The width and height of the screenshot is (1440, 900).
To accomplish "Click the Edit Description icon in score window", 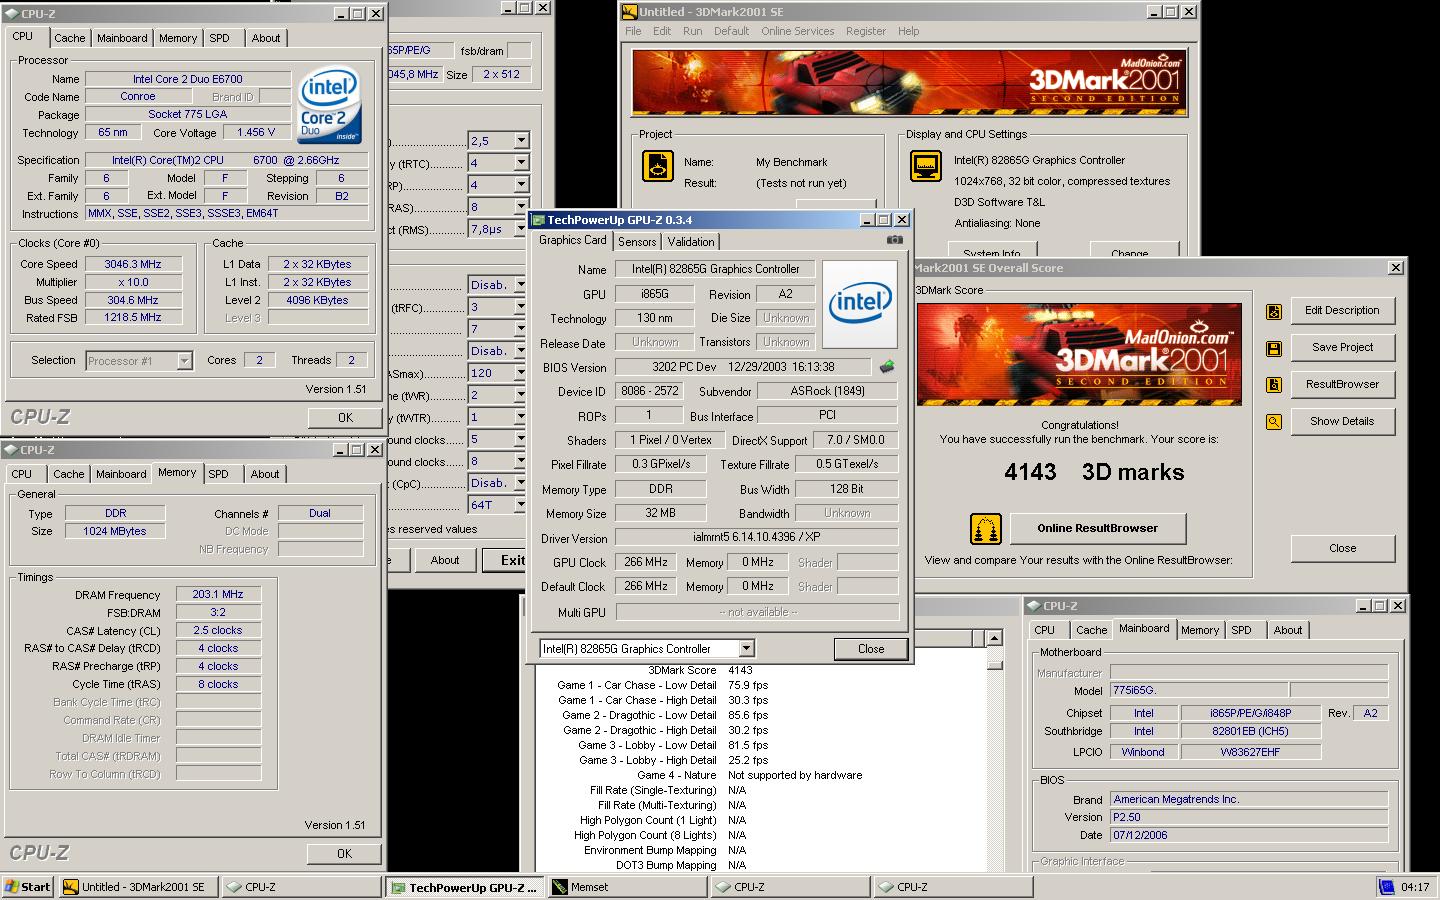I will click(1274, 311).
